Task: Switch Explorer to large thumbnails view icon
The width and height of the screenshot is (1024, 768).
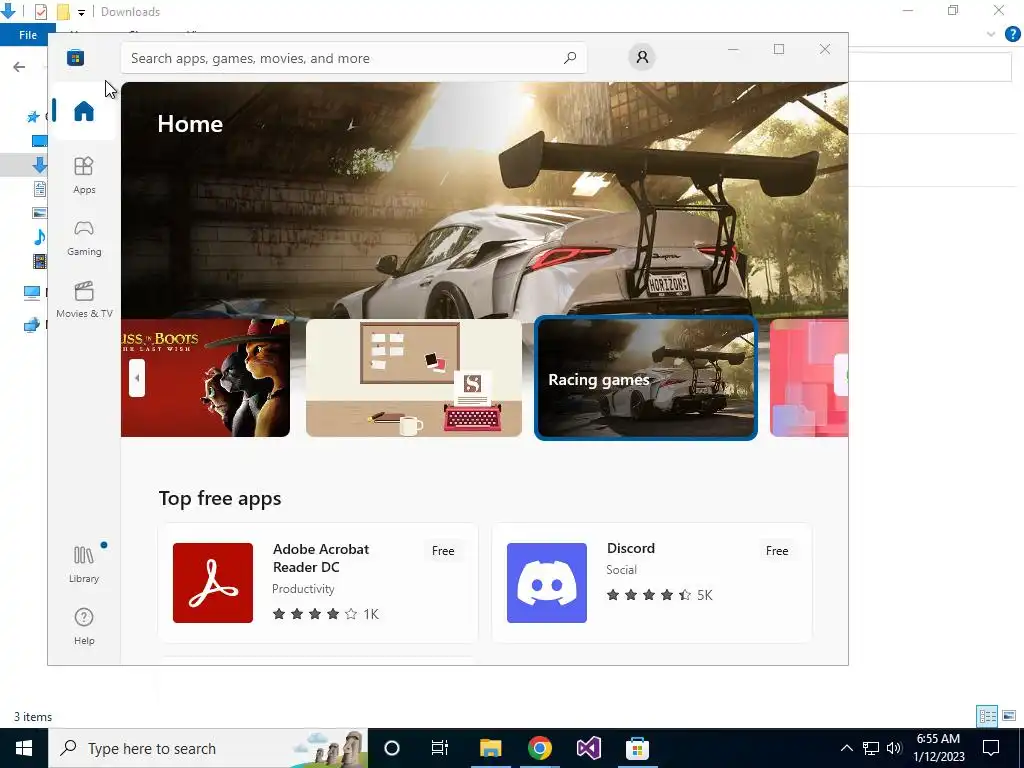Action: (x=1009, y=716)
